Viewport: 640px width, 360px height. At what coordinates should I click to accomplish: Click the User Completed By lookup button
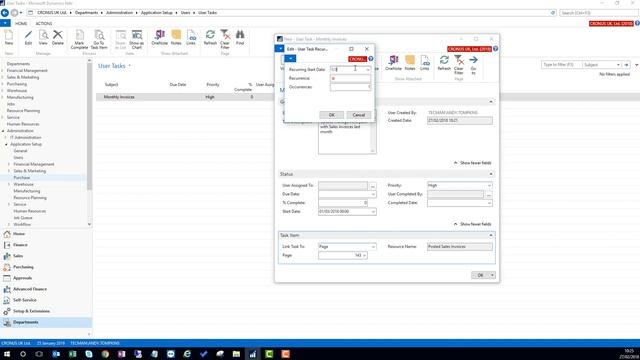point(489,194)
